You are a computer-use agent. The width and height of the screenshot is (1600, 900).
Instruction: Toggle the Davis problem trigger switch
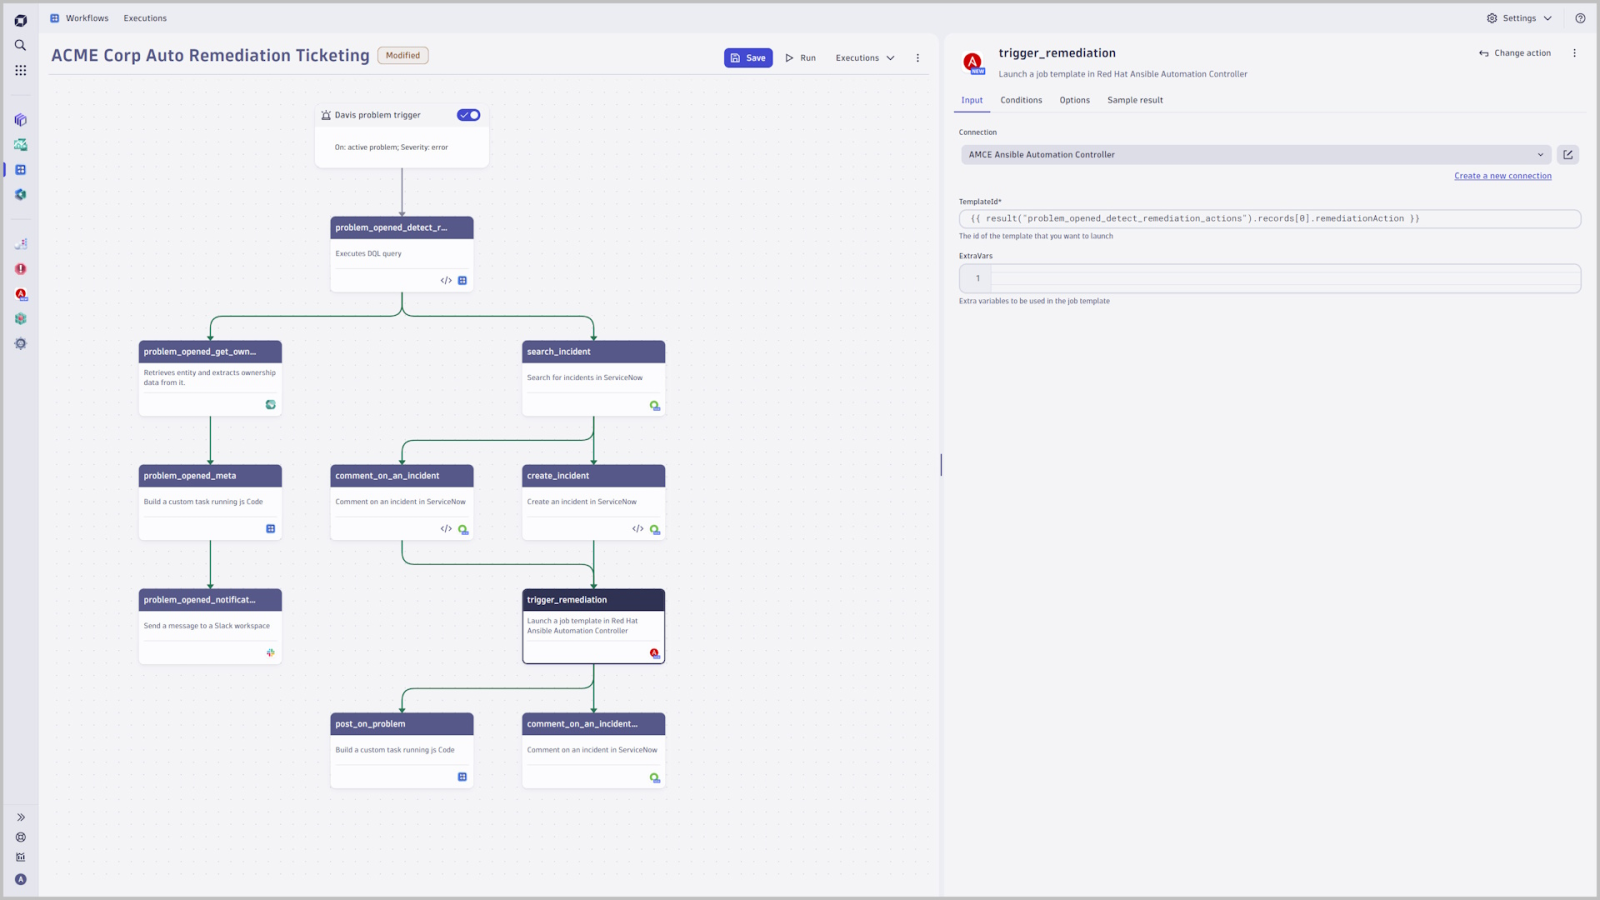(x=468, y=114)
